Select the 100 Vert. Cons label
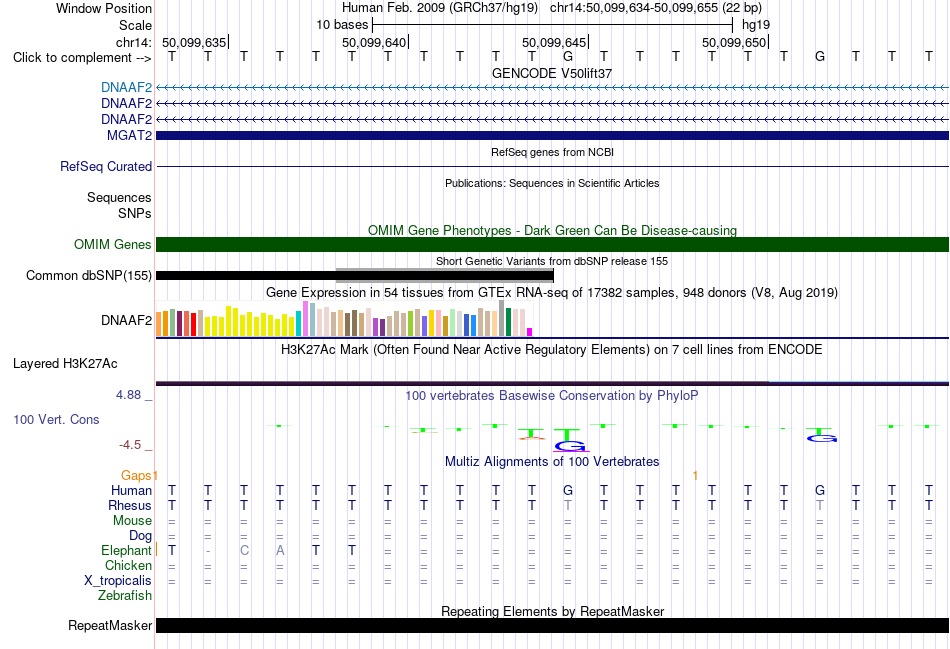 tap(56, 419)
